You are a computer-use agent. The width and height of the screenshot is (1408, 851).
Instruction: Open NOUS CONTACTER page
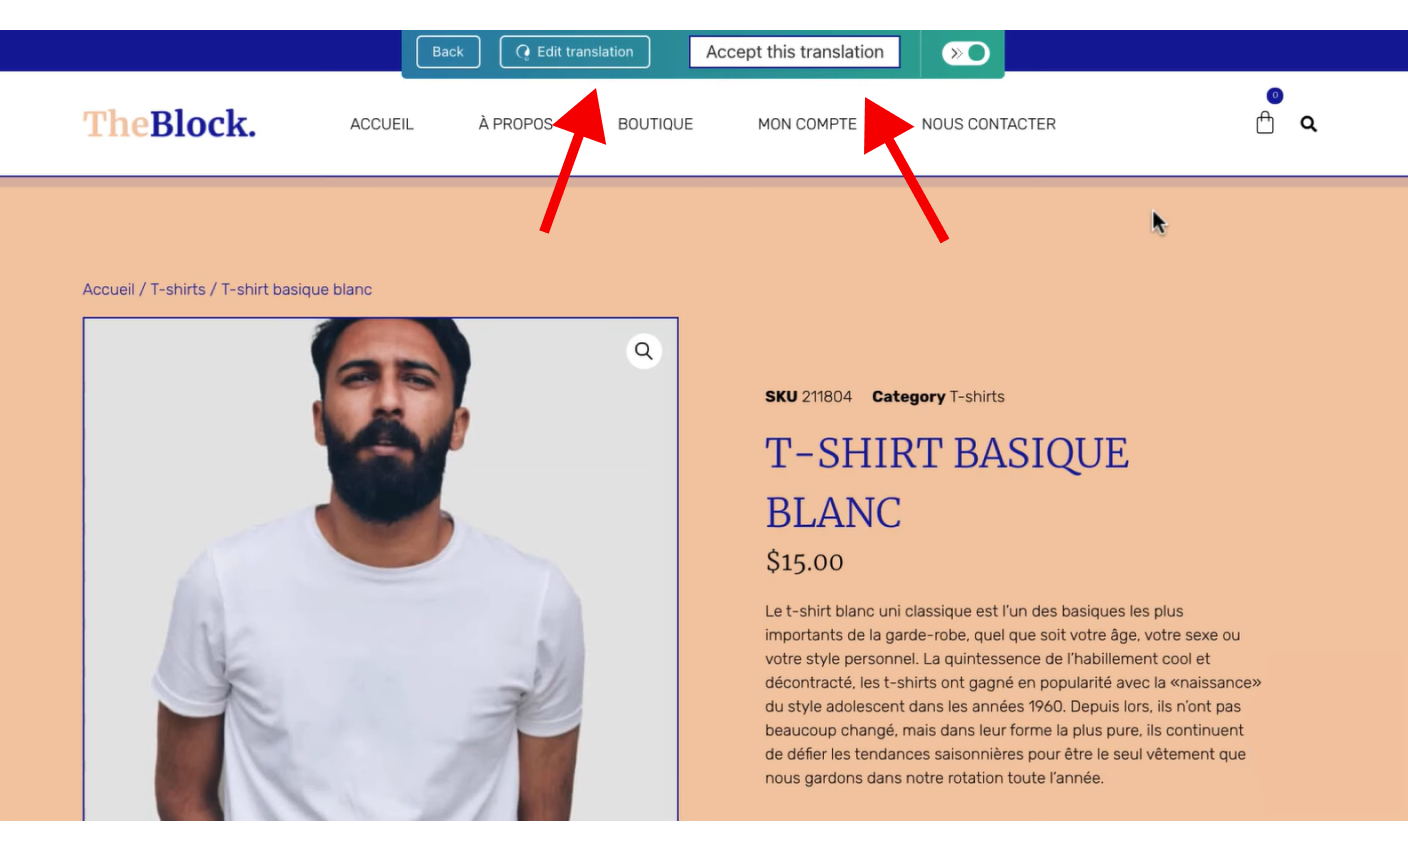click(989, 124)
